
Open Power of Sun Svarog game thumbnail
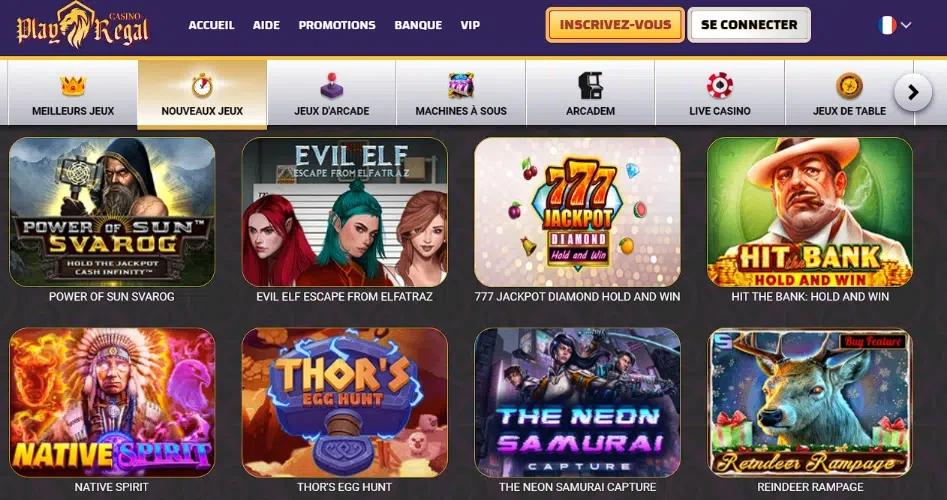(112, 212)
